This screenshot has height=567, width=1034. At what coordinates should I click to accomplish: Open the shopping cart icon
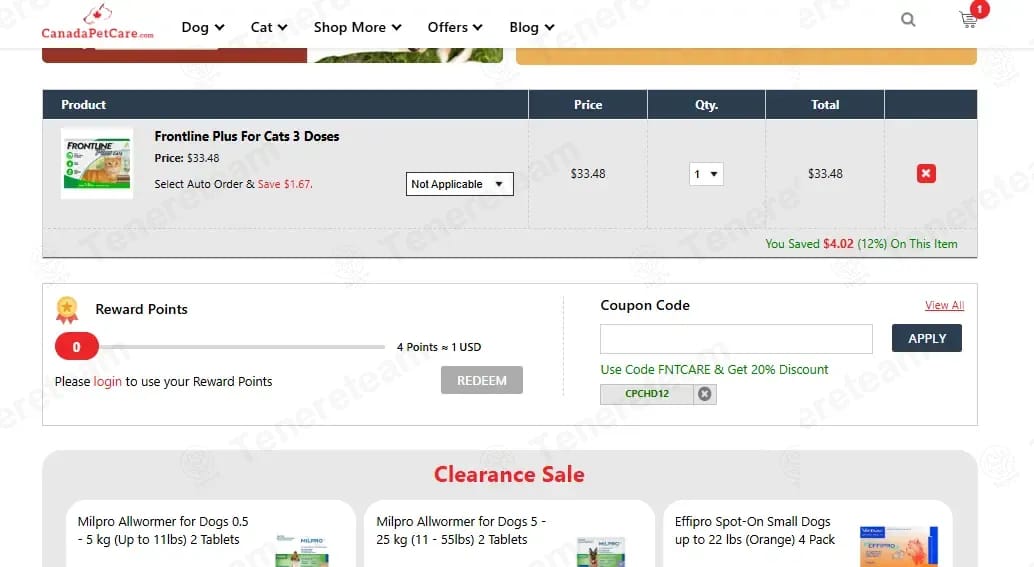(x=968, y=20)
